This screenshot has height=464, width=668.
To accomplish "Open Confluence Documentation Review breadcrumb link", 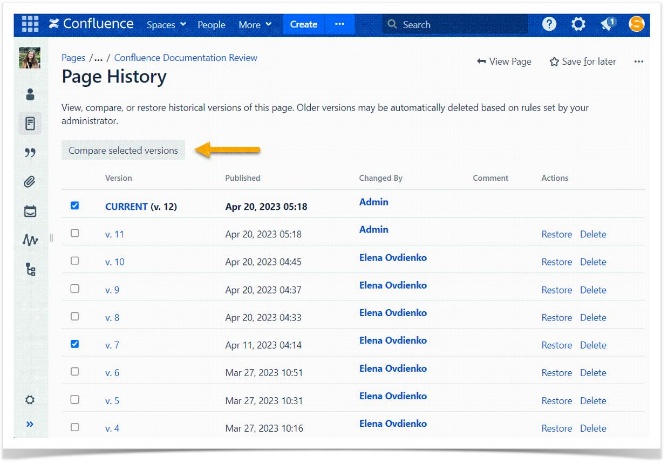I will pyautogui.click(x=186, y=58).
